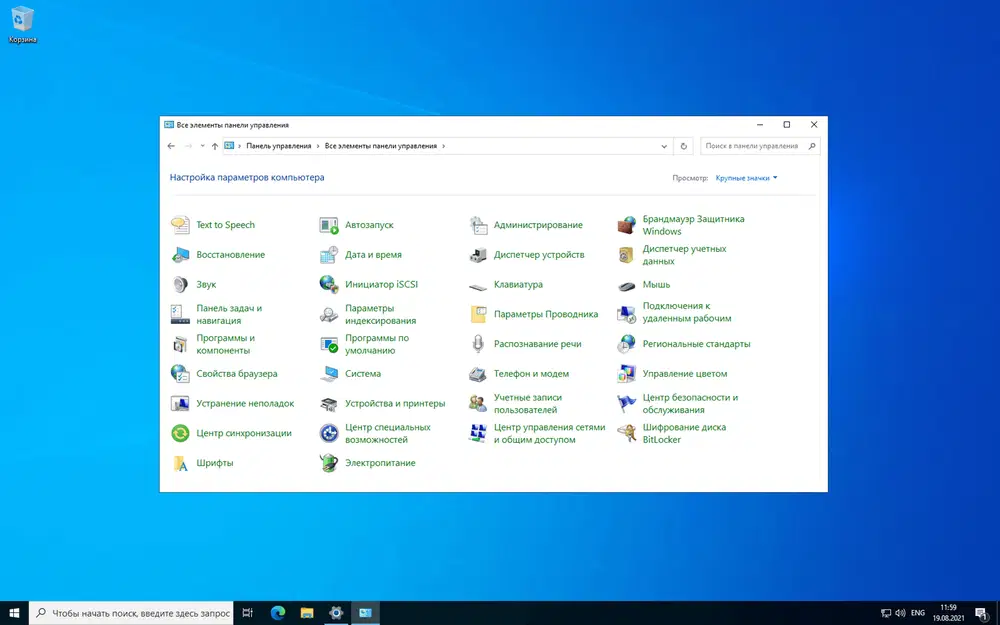The height and width of the screenshot is (625, 1000).
Task: Open the Устранение неполадок icon
Action: coord(180,403)
